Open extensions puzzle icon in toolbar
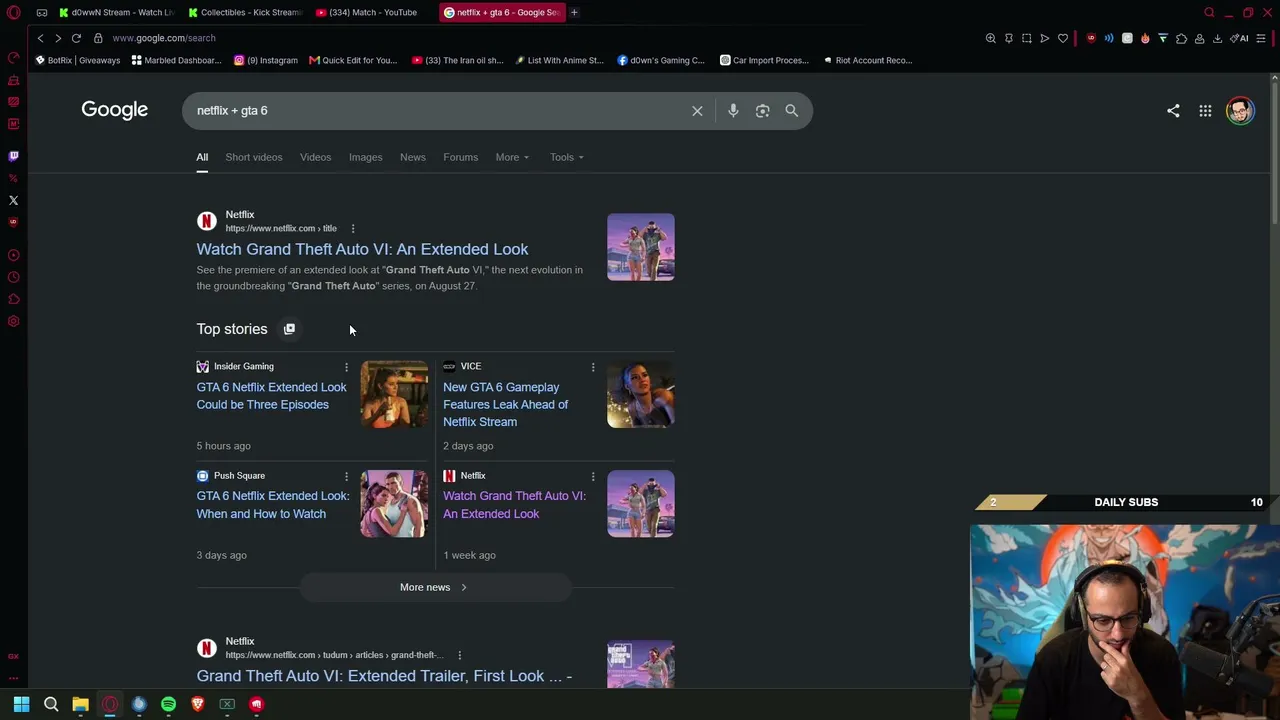The image size is (1280, 720). [x=1181, y=38]
